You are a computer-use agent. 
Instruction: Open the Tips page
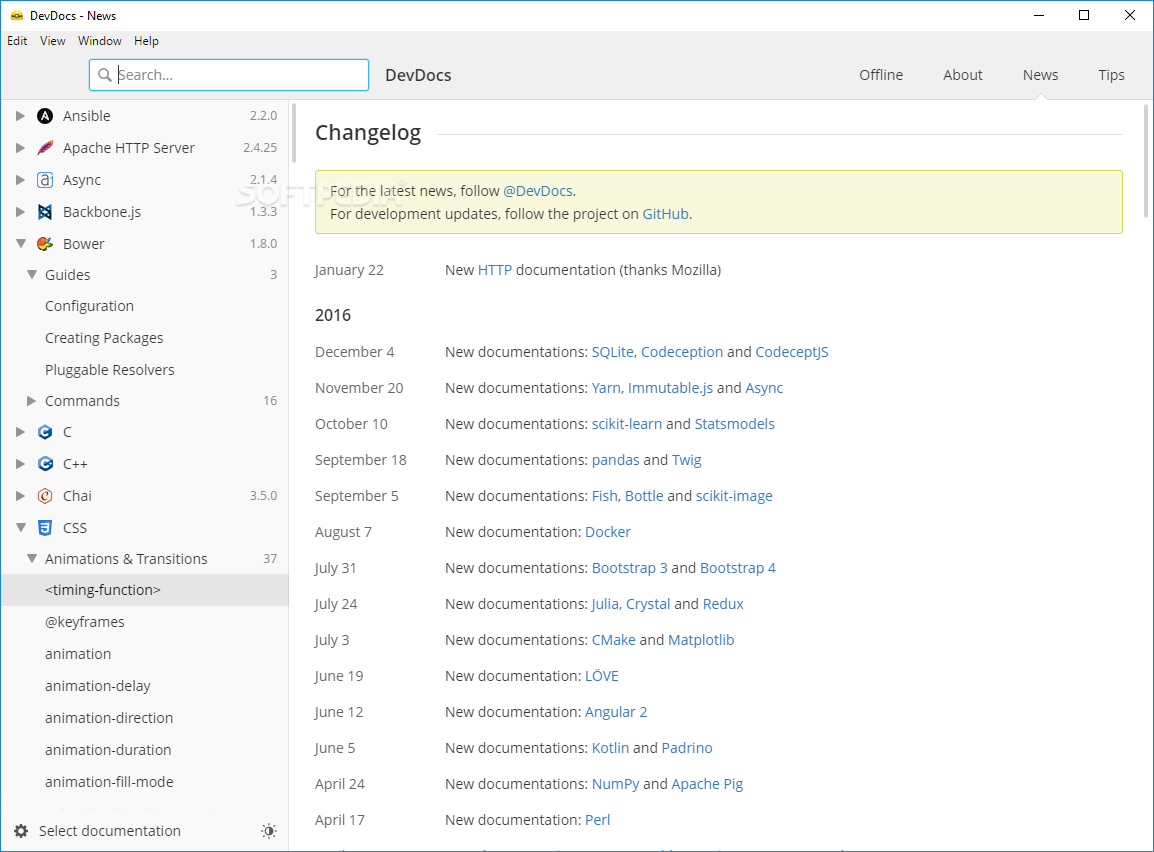(1111, 75)
